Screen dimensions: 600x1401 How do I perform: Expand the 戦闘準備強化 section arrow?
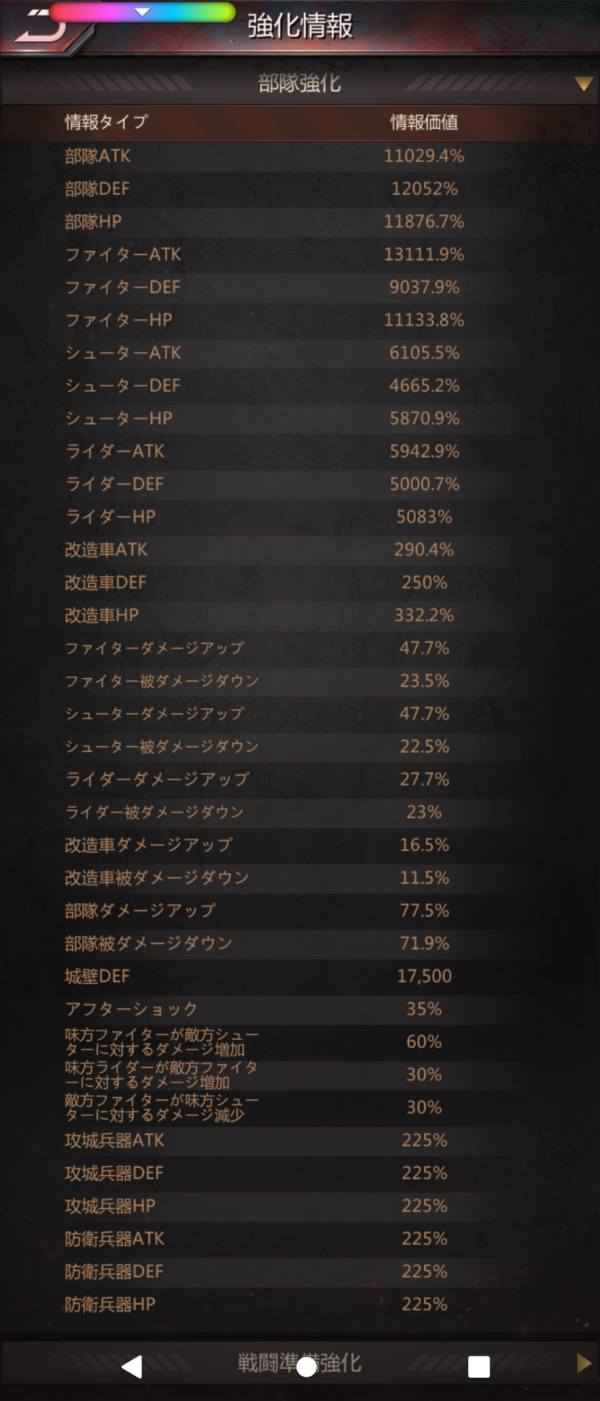click(585, 1363)
